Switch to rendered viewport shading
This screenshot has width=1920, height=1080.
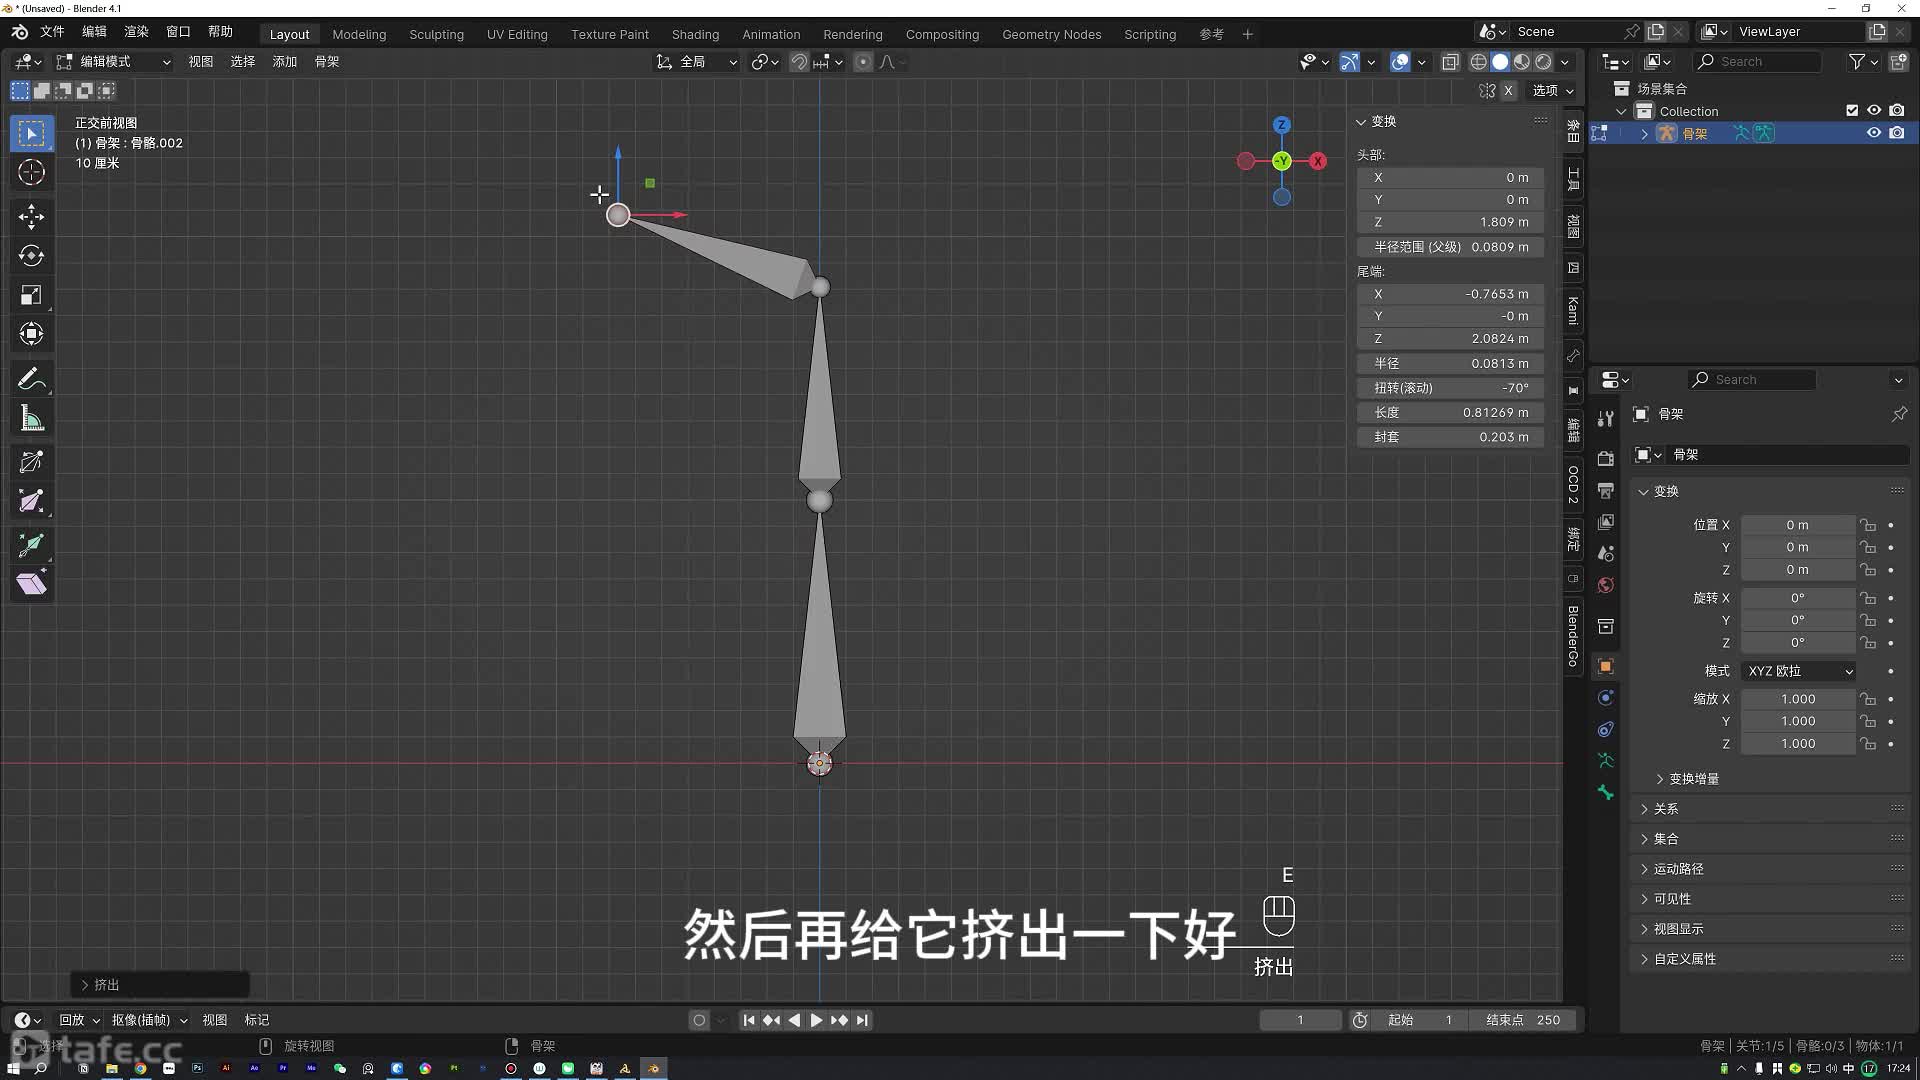tap(1544, 62)
